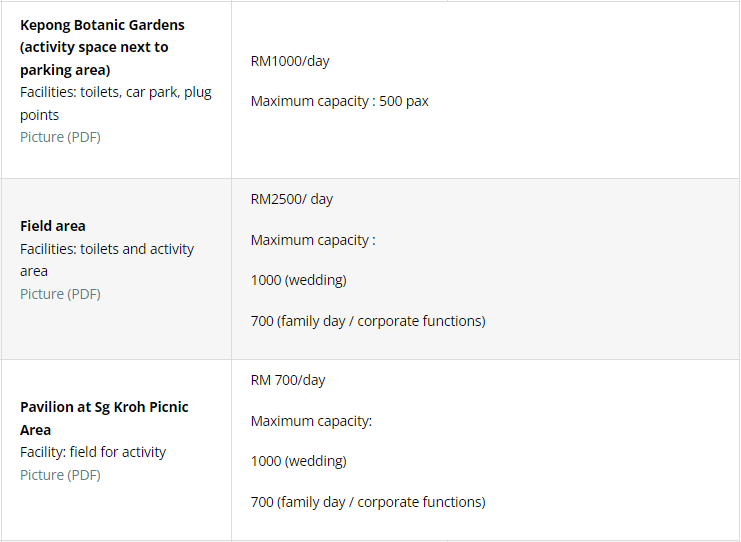Open Picture (PDF) link for Pavilion at Sg Kroh
This screenshot has width=741, height=542.
(60, 475)
